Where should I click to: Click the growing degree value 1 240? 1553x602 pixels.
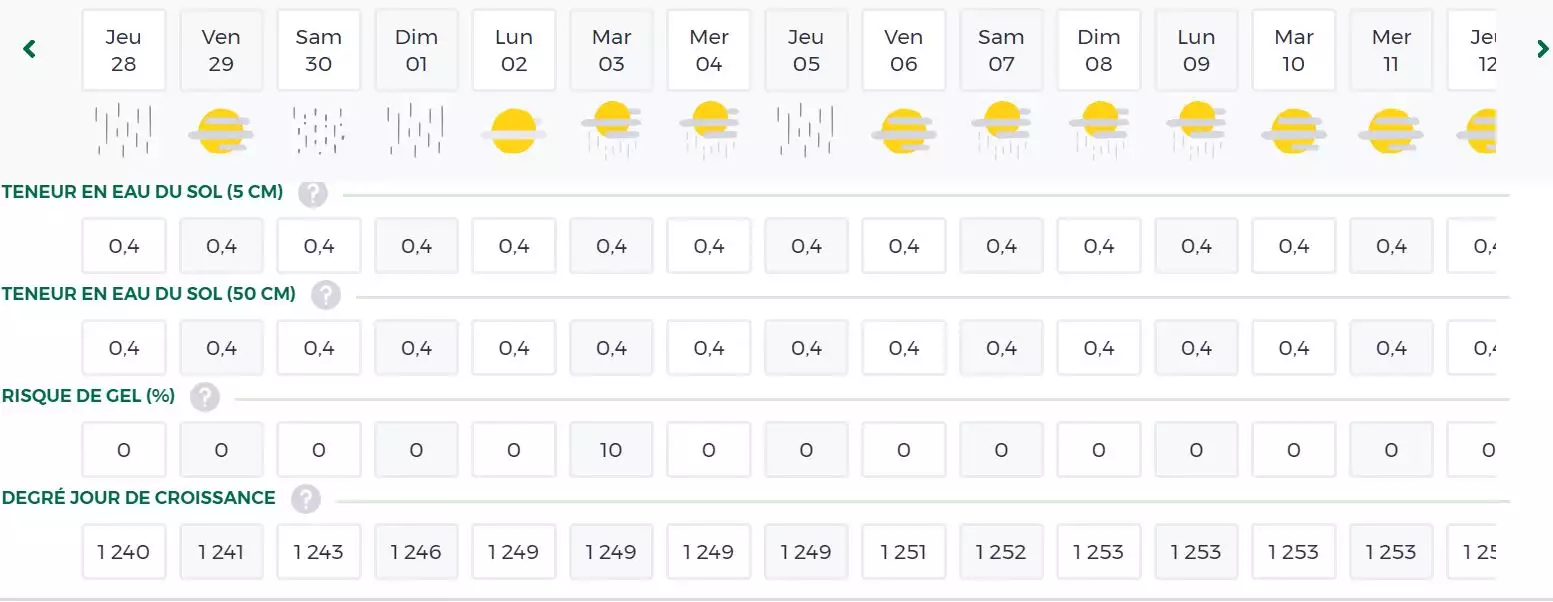coord(124,552)
